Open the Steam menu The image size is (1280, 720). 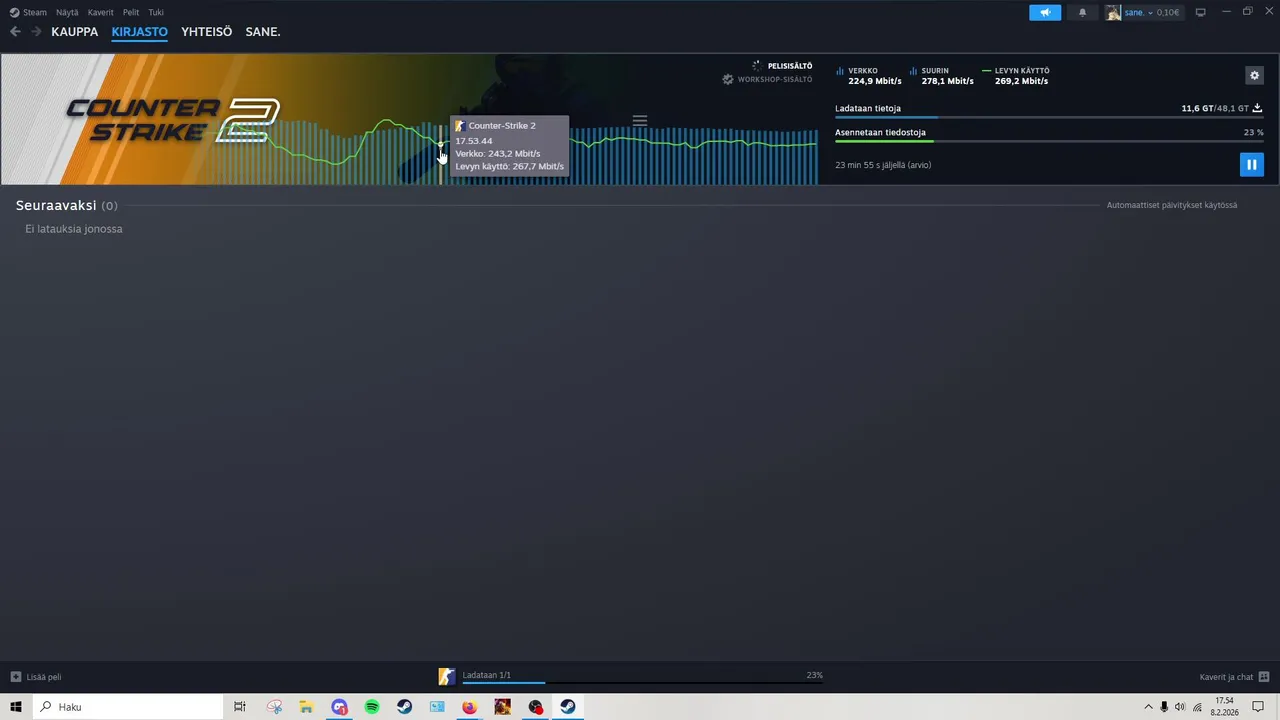coord(28,12)
